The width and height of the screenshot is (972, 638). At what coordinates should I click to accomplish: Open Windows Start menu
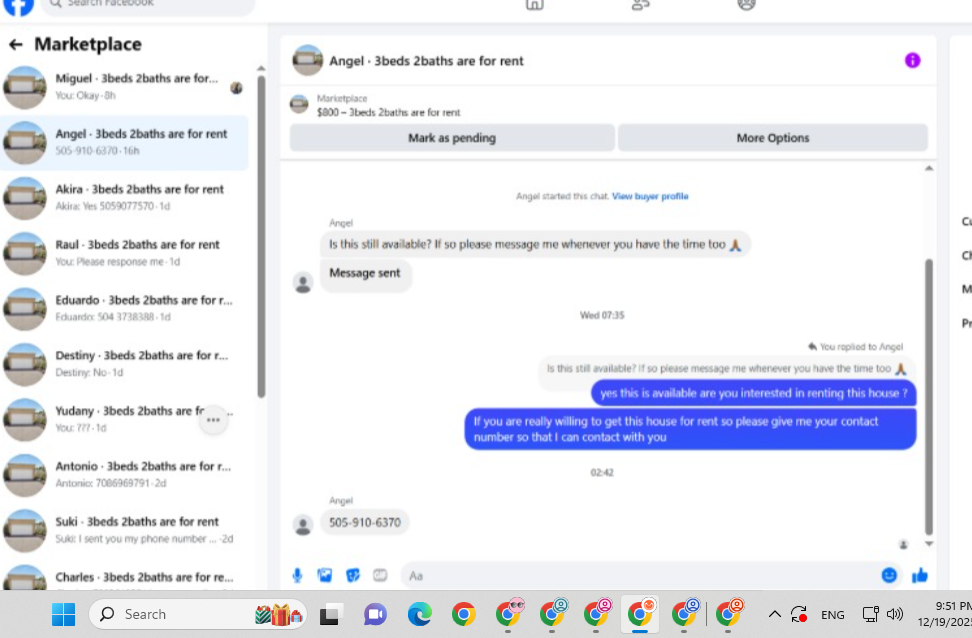click(x=63, y=614)
